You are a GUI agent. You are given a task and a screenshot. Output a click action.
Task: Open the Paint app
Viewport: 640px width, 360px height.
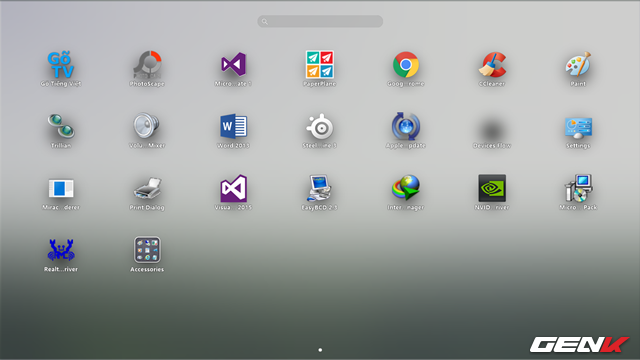[x=578, y=64]
